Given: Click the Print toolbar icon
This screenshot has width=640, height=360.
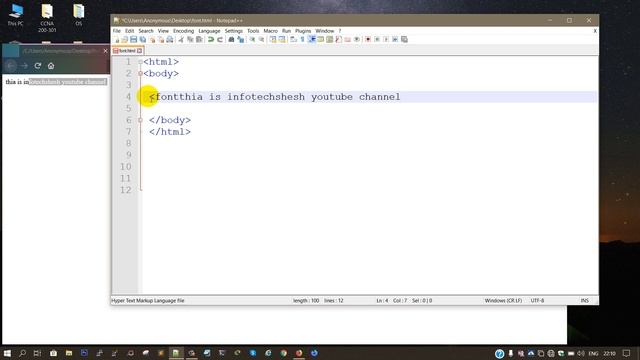Looking at the screenshot, I should click(x=170, y=40).
